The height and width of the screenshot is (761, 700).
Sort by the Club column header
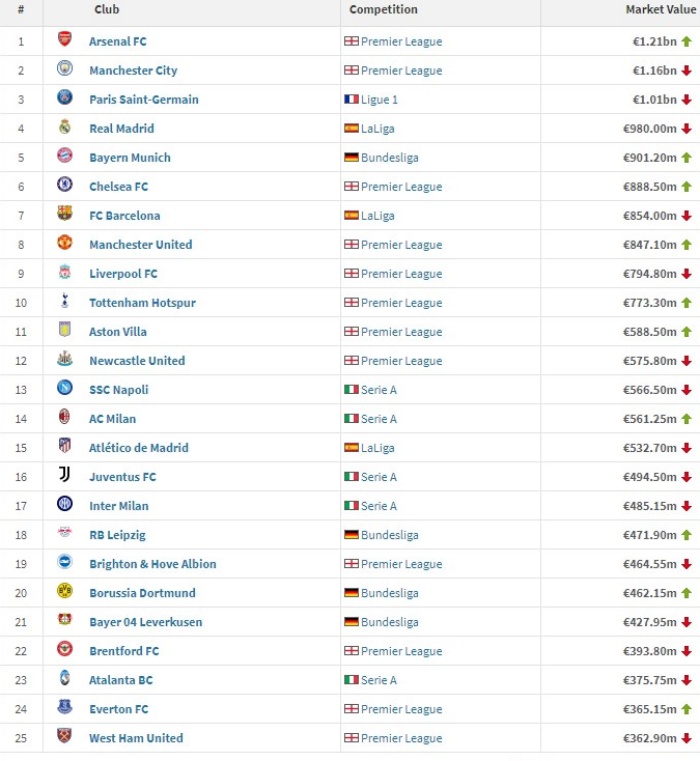pos(107,10)
